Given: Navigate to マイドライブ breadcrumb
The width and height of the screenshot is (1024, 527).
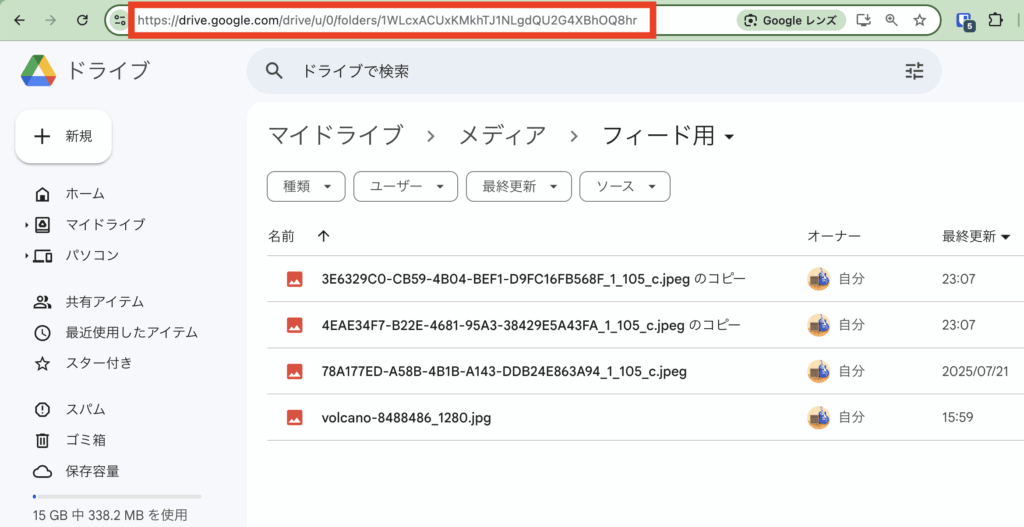Looking at the screenshot, I should tap(336, 136).
